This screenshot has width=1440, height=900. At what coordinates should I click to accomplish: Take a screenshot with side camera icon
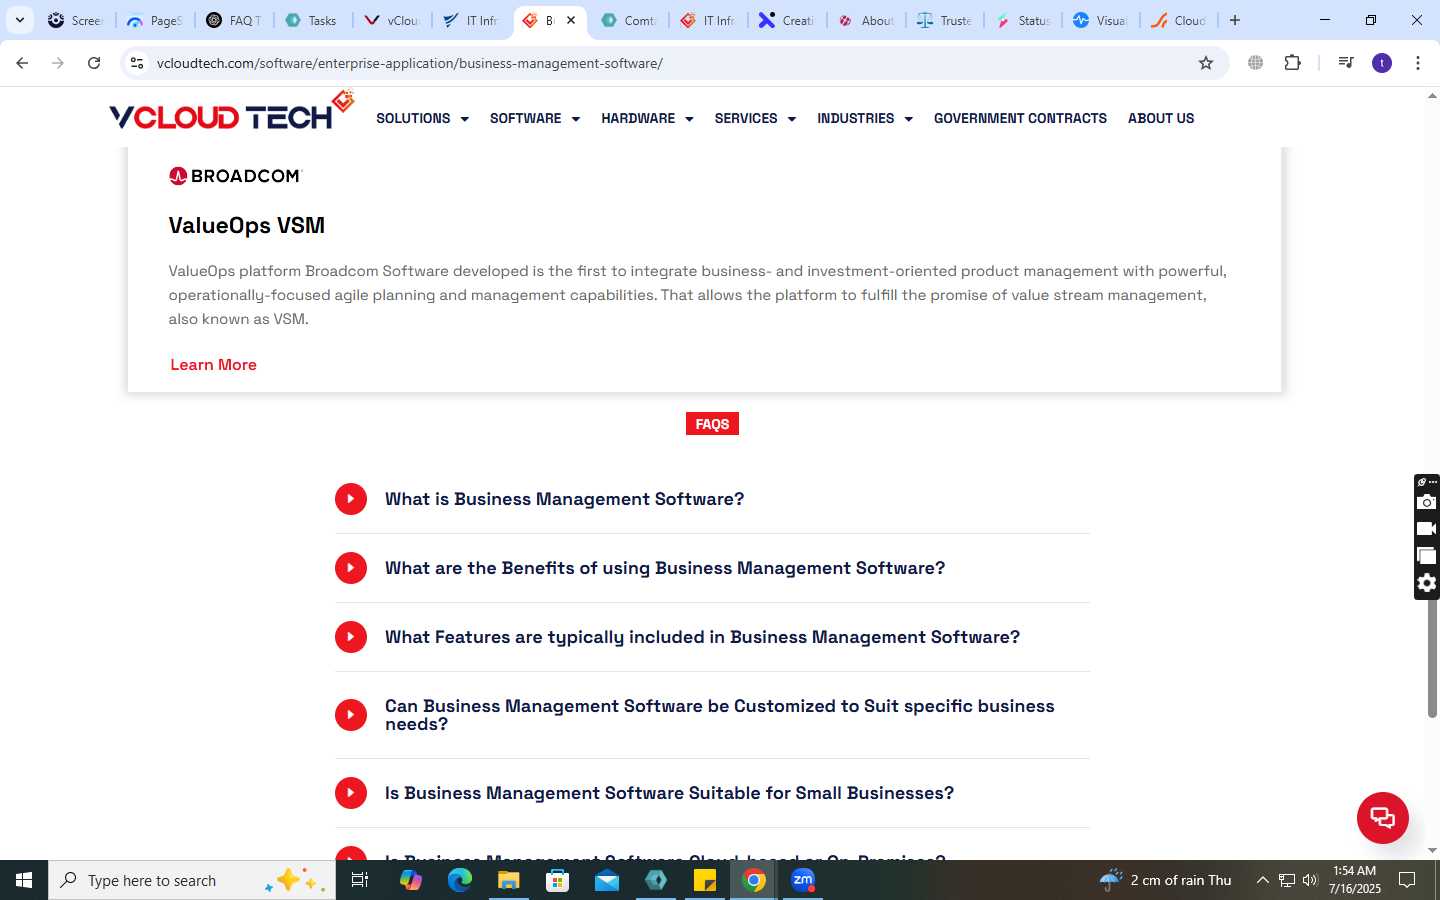click(x=1427, y=502)
